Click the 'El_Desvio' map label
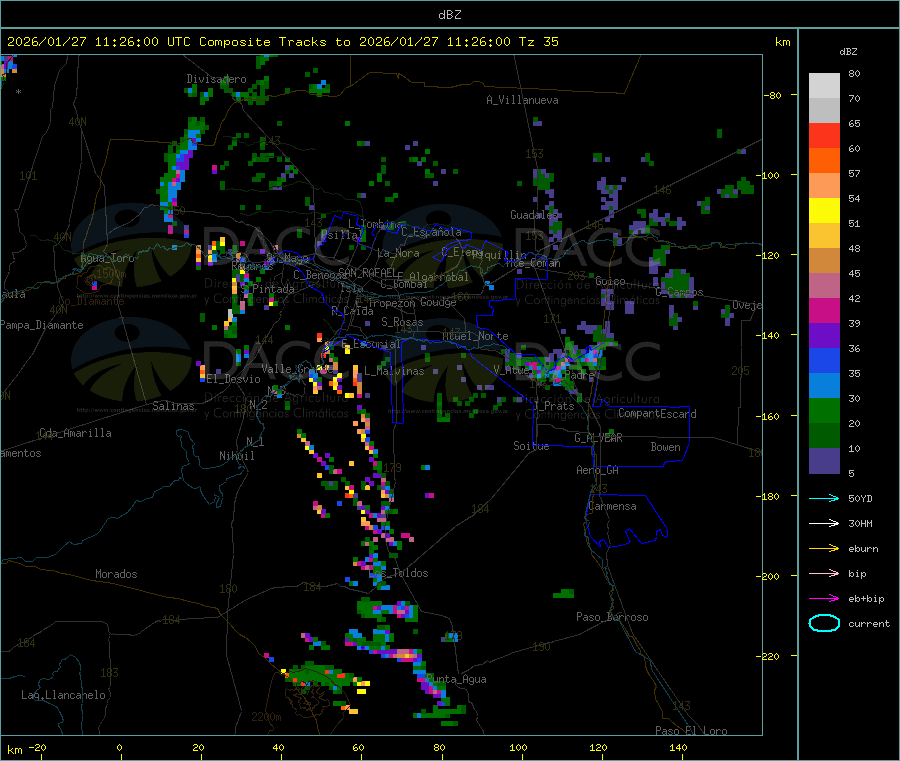Image resolution: width=900 pixels, height=761 pixels. click(x=234, y=379)
